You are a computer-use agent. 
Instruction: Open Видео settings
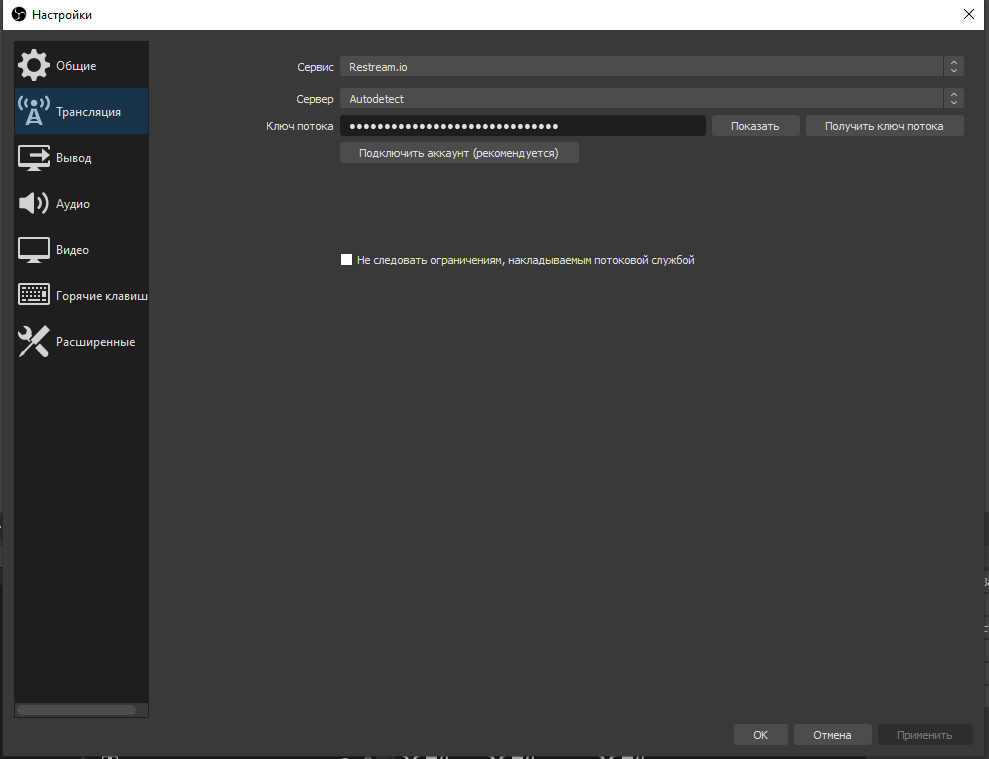click(81, 249)
